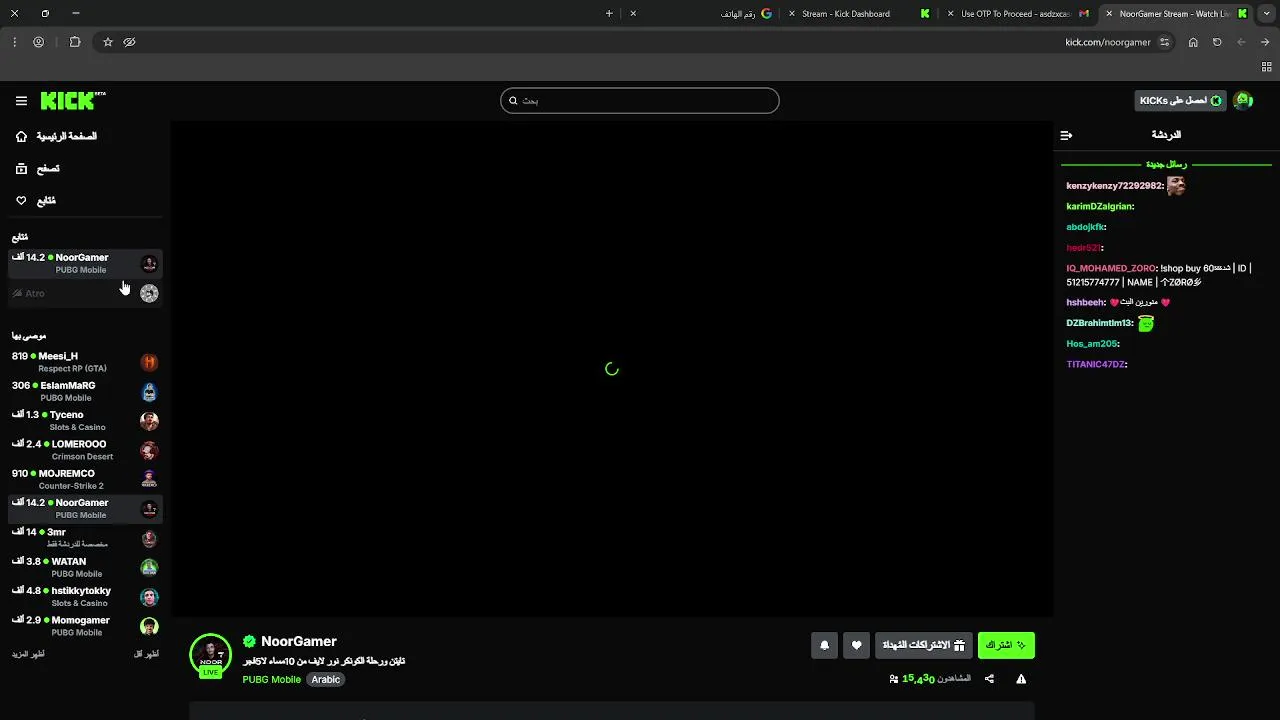
Task: Open recommended channel Meesi_H
Action: tap(85, 362)
